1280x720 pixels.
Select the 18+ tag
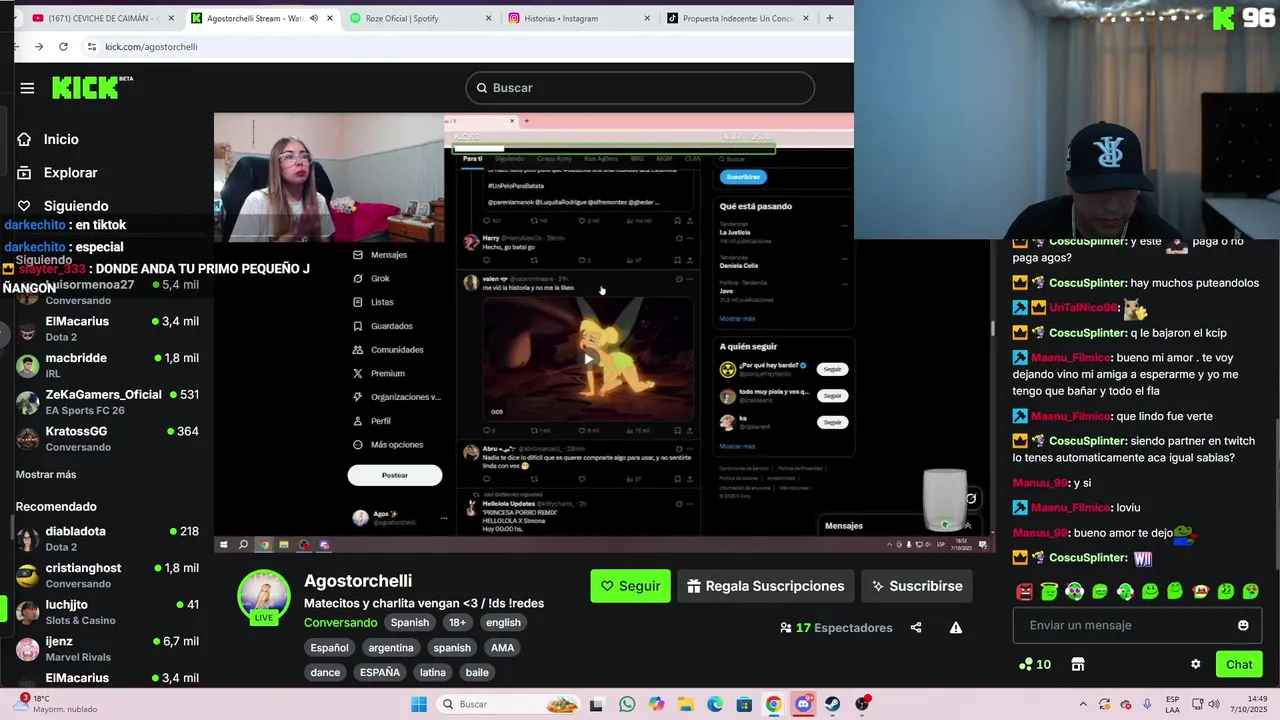[x=457, y=622]
